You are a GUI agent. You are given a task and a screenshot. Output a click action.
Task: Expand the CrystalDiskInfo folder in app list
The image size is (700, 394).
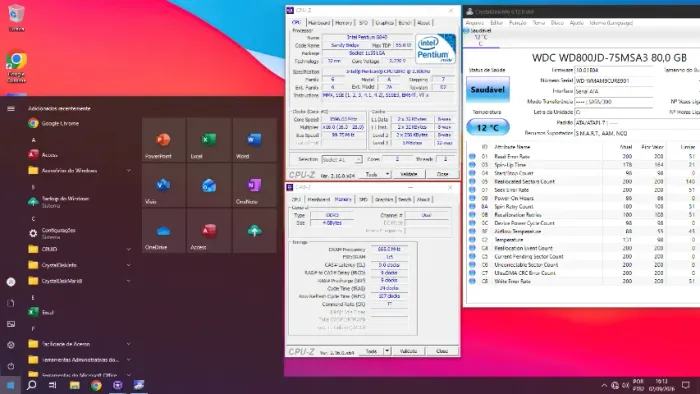(80, 265)
